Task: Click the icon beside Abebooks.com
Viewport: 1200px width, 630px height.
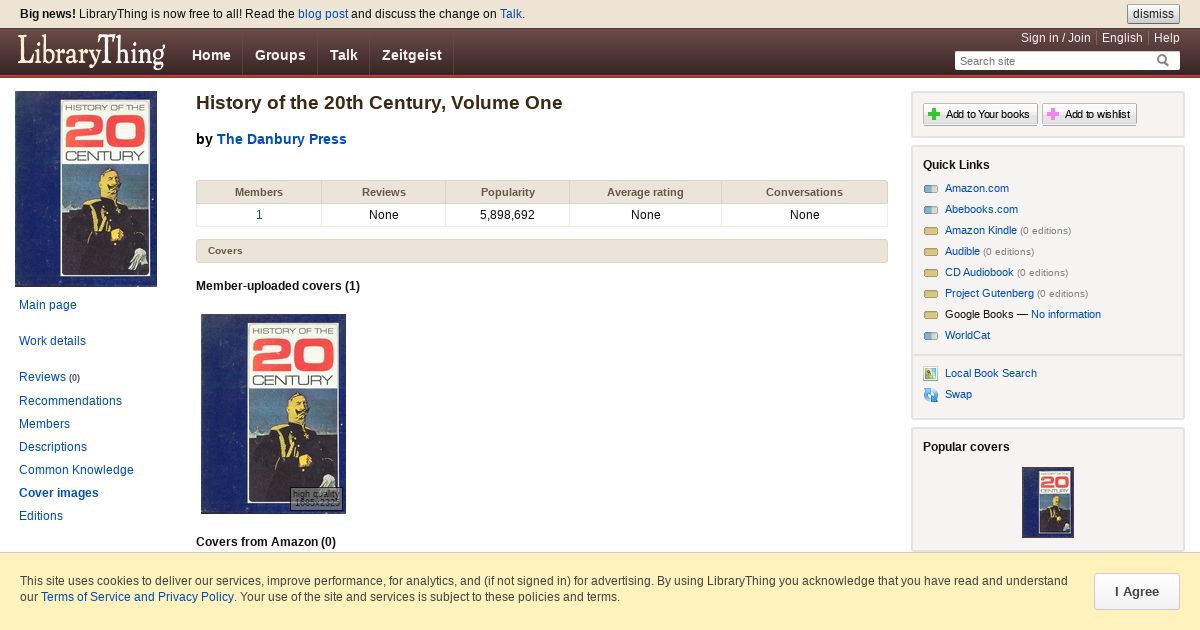Action: pyautogui.click(x=931, y=210)
